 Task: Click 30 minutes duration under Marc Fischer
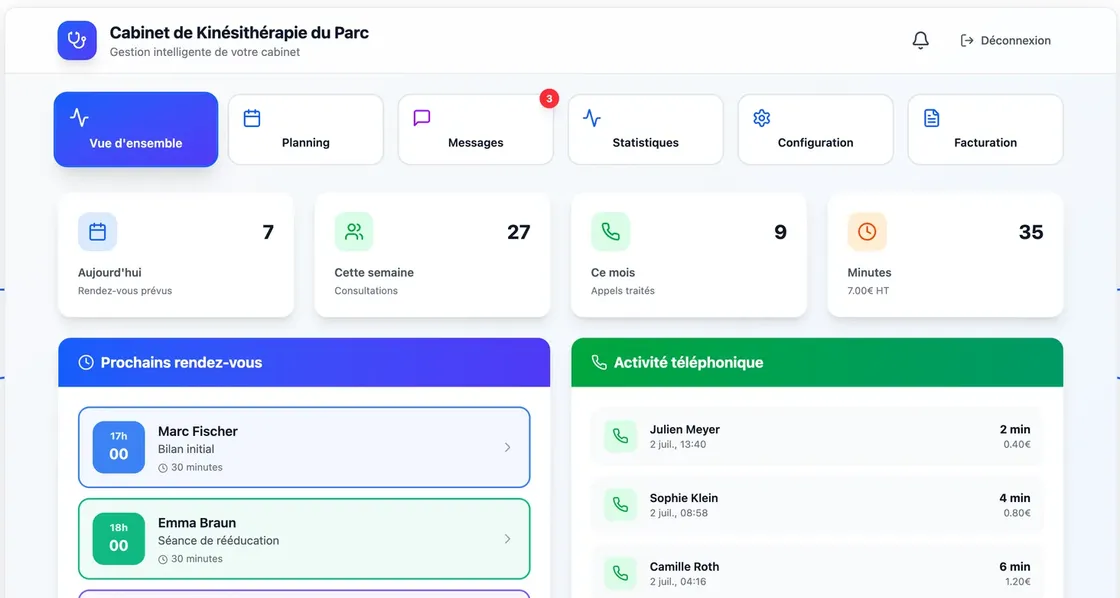[190, 467]
